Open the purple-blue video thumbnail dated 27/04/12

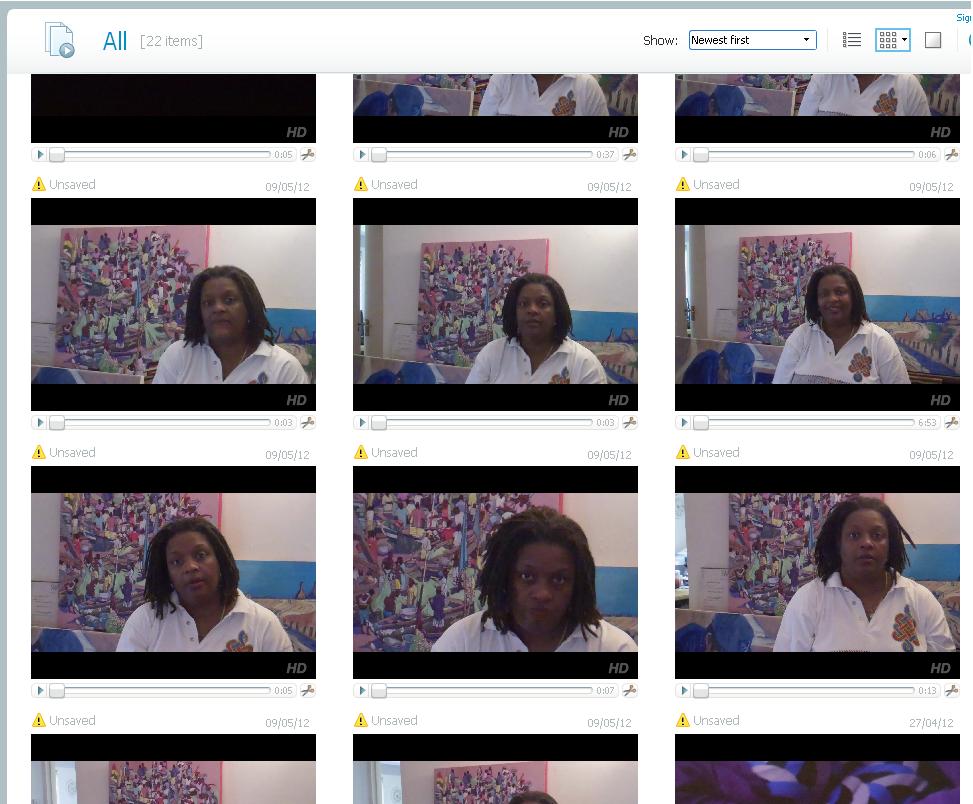click(817, 769)
